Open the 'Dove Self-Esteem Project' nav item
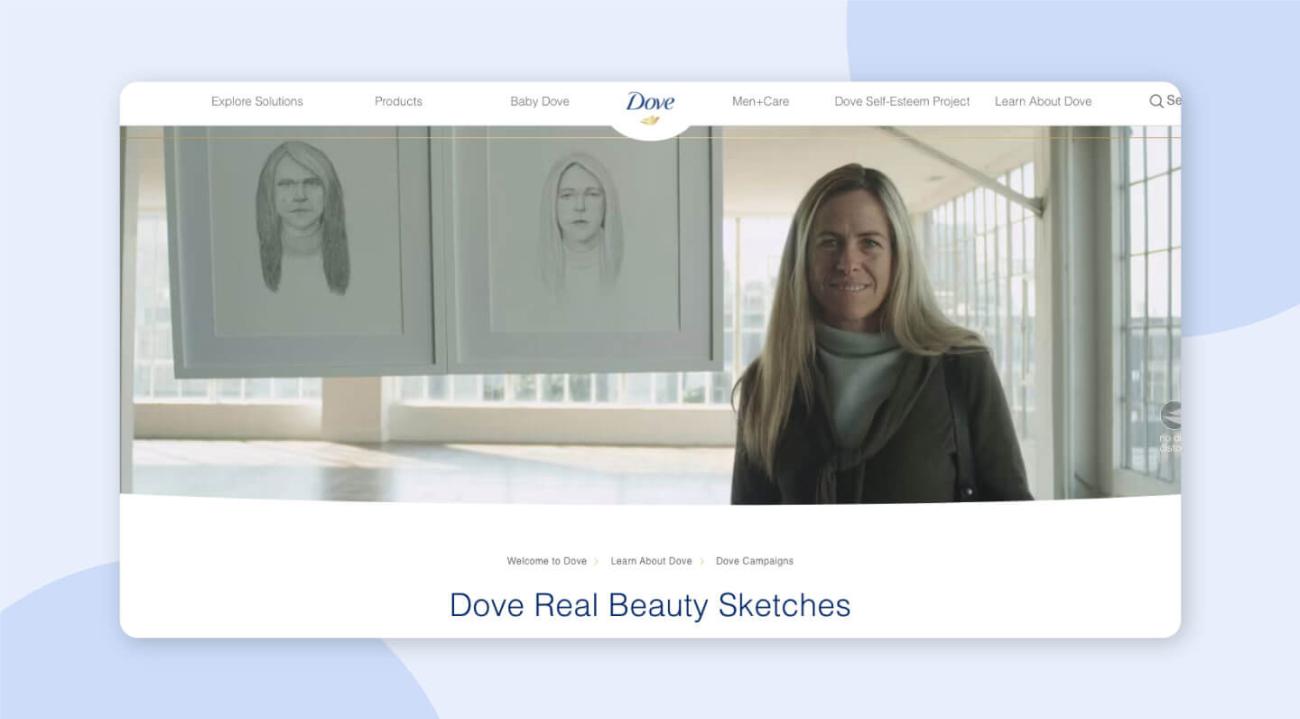Viewport: 1300px width, 719px height. (x=901, y=101)
